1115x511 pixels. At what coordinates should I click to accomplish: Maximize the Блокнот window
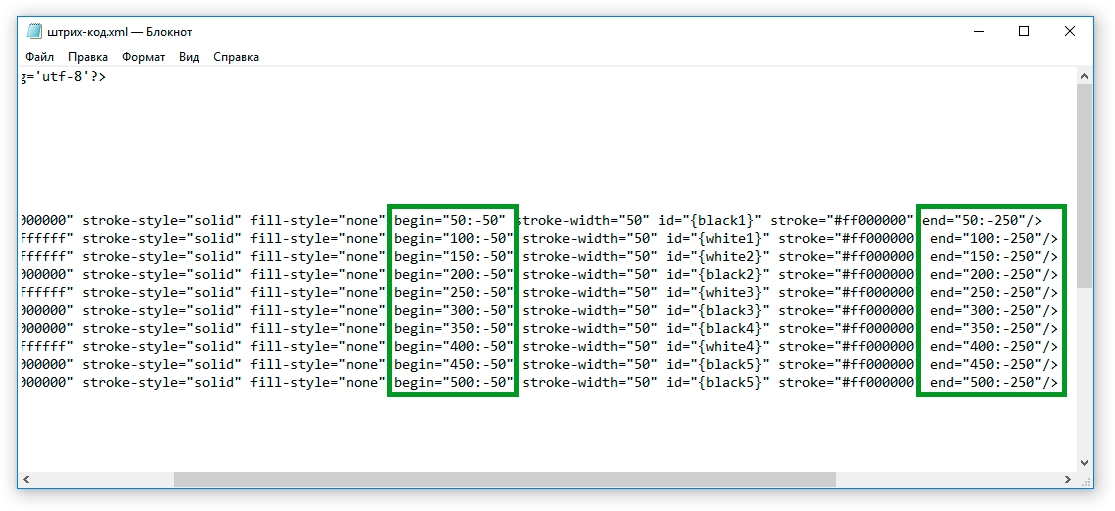point(1024,31)
